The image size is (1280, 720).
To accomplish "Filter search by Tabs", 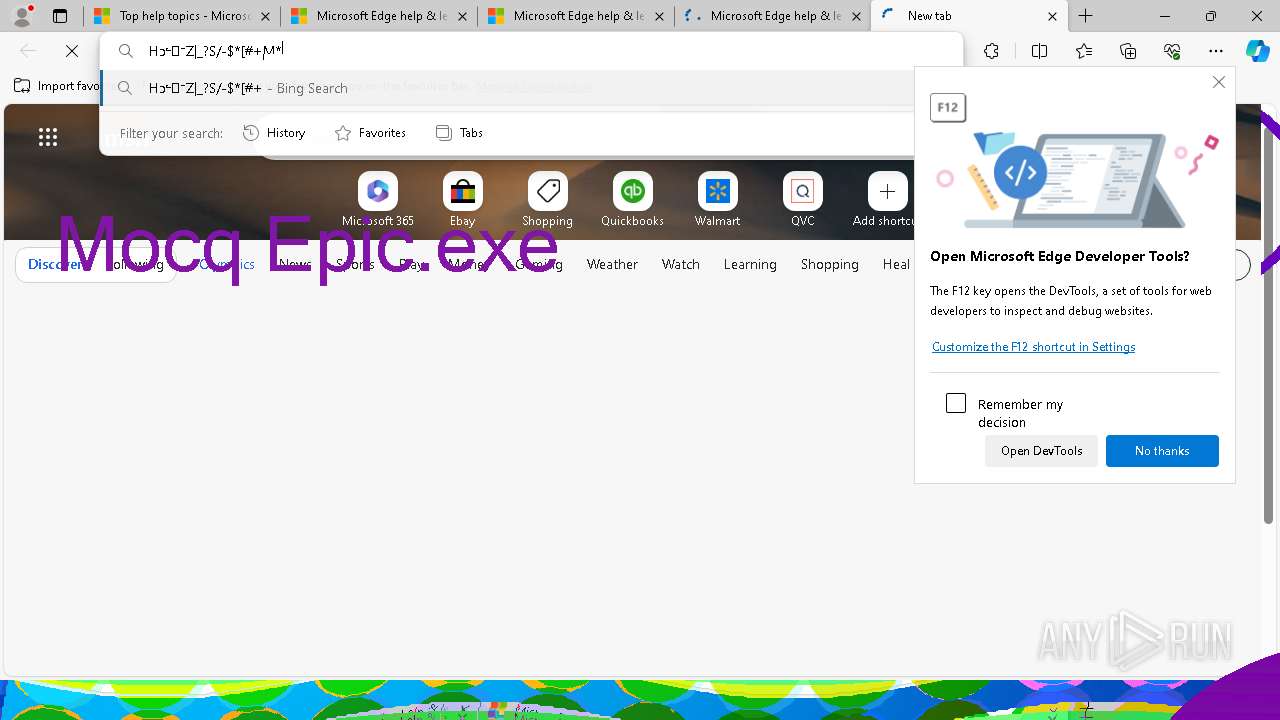I will coord(459,133).
